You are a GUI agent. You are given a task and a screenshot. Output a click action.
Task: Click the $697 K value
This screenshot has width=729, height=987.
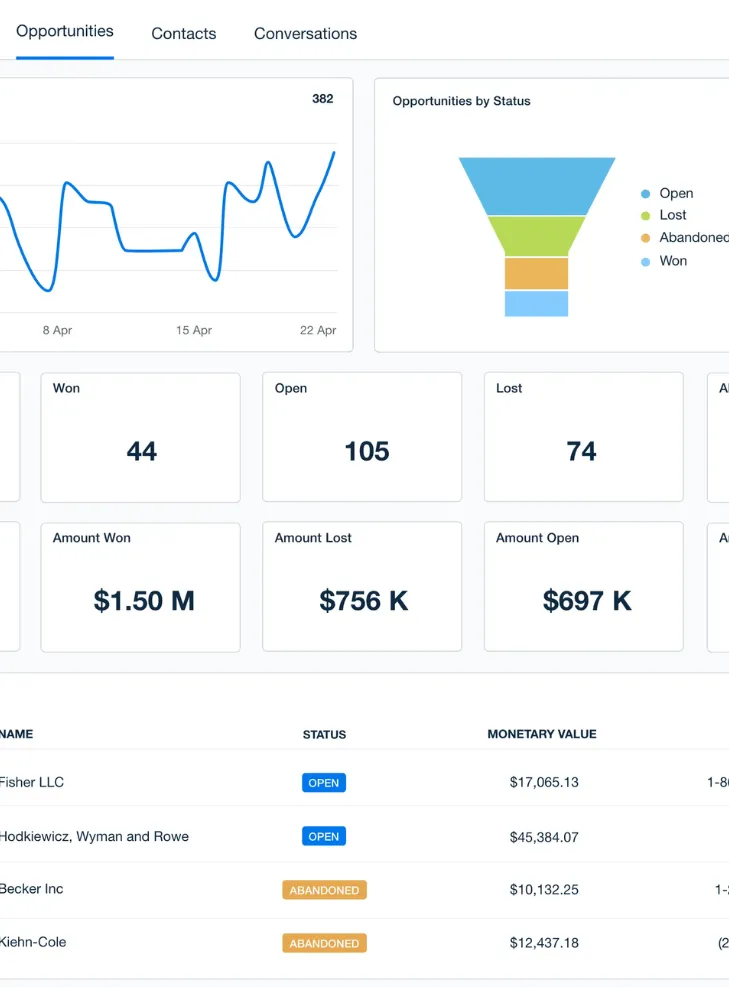point(587,601)
